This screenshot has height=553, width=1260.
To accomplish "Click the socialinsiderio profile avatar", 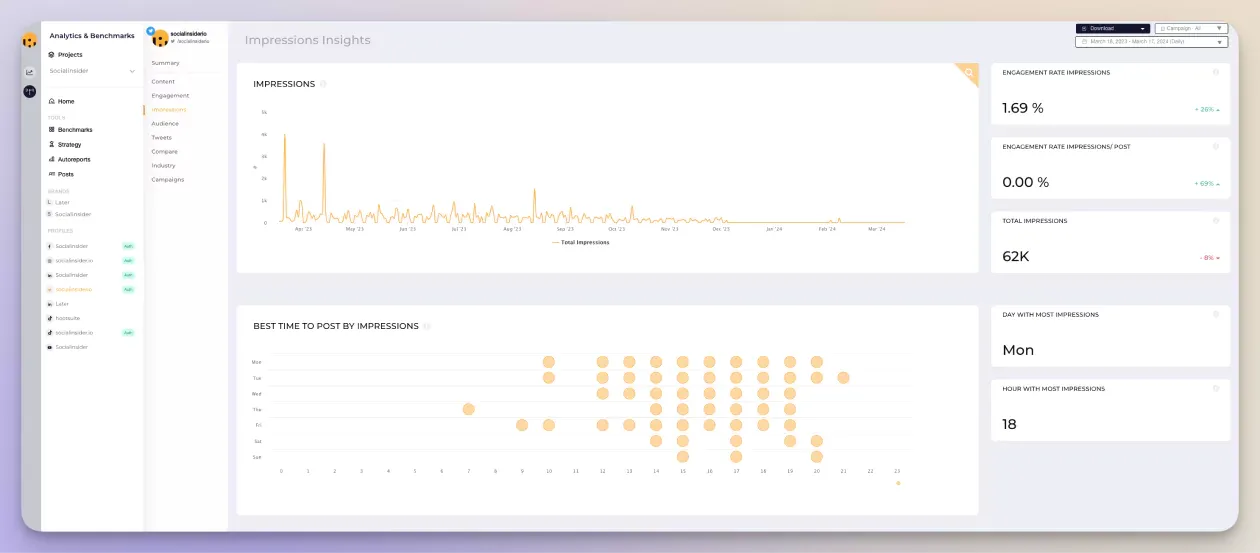I will click(x=159, y=38).
